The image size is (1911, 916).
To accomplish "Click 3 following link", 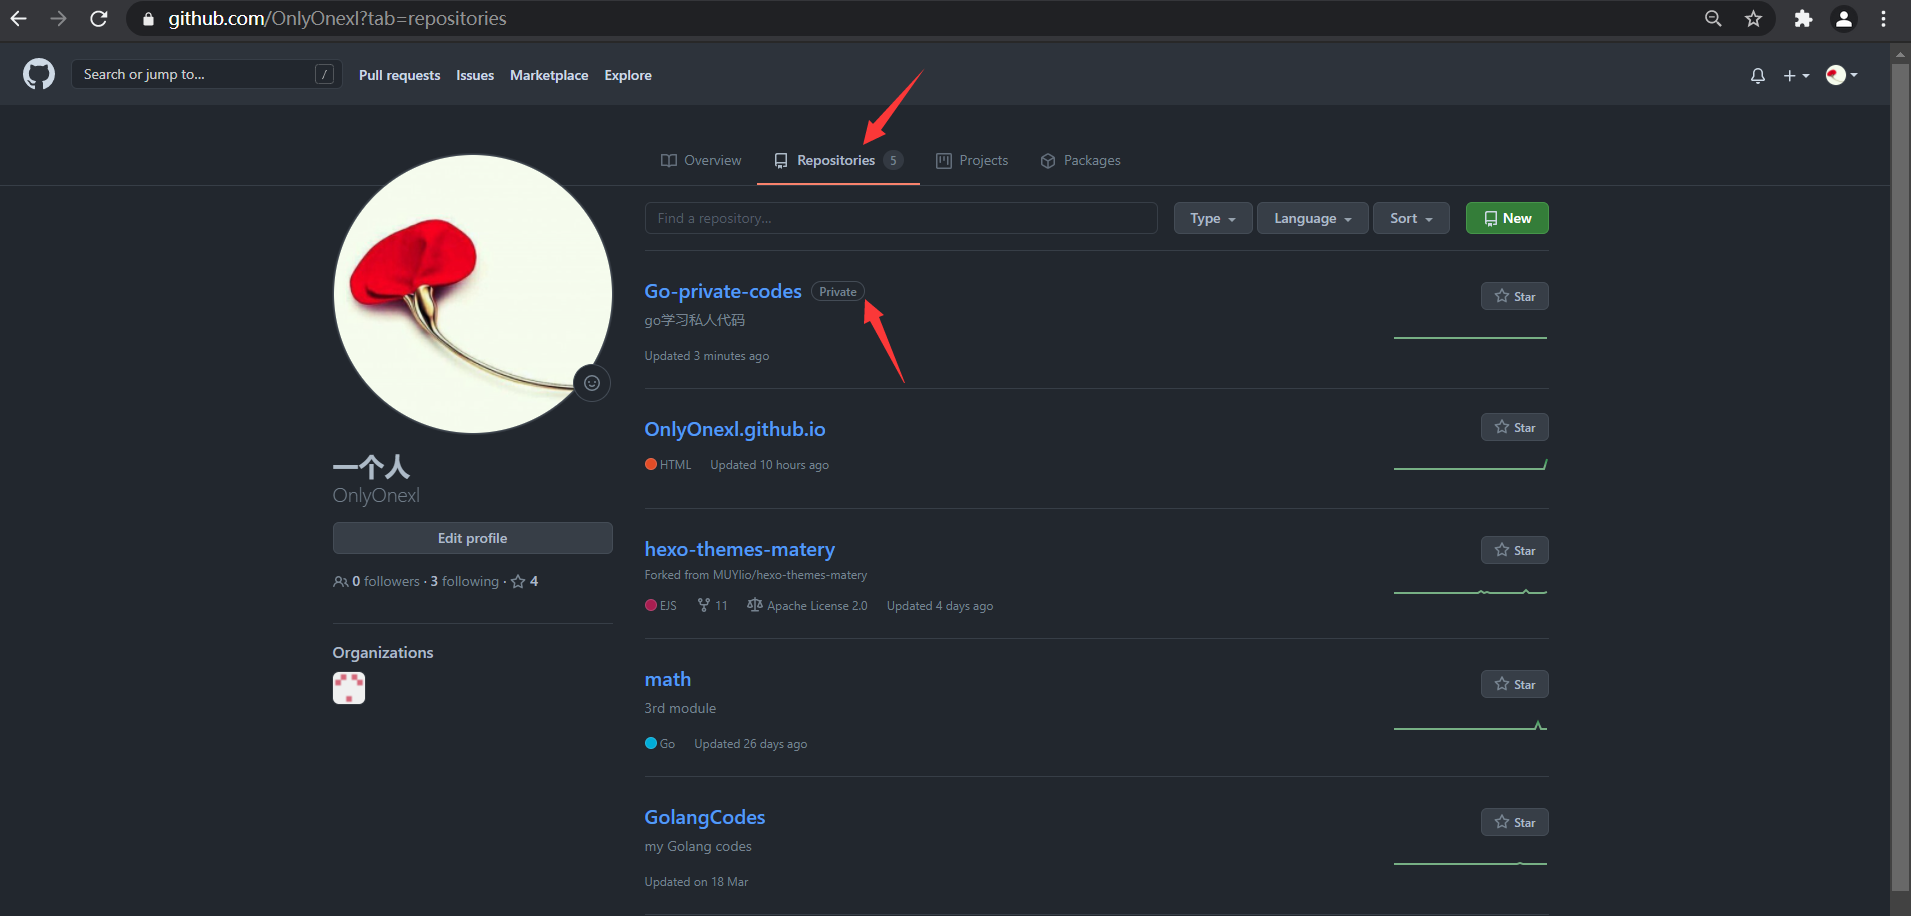I will tap(465, 582).
